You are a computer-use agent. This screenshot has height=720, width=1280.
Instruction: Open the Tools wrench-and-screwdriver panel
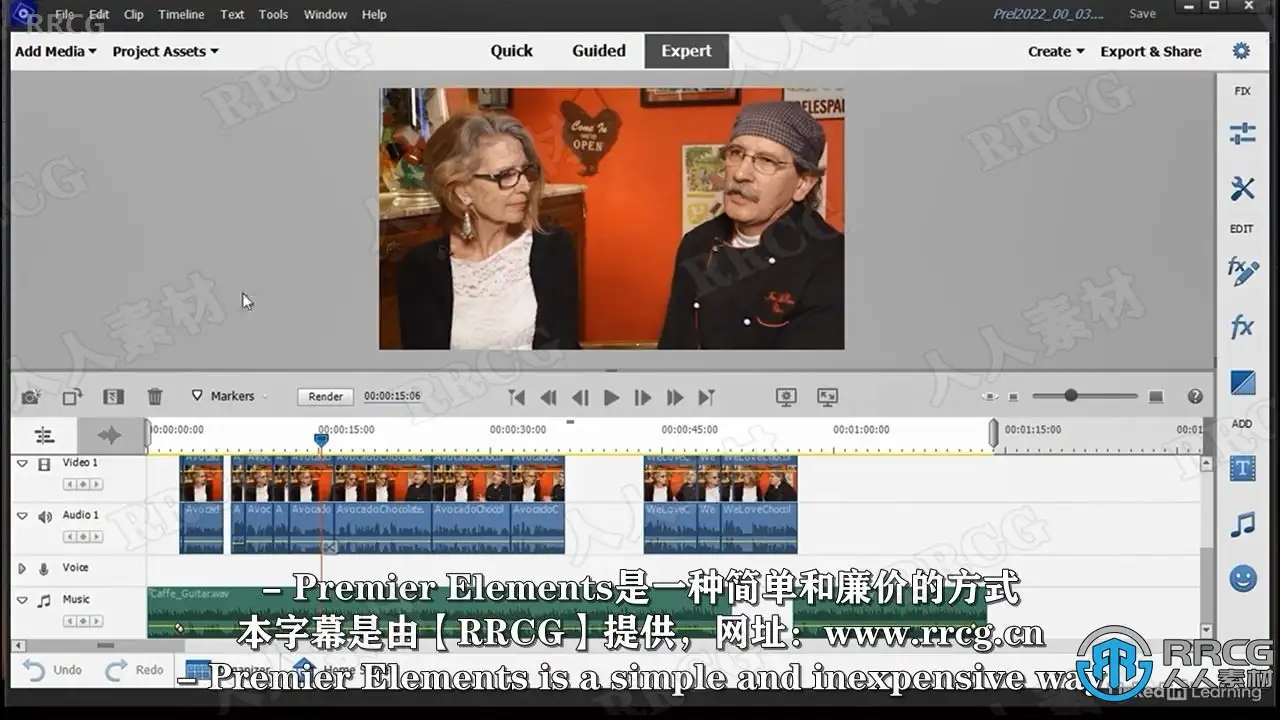[x=1242, y=188]
